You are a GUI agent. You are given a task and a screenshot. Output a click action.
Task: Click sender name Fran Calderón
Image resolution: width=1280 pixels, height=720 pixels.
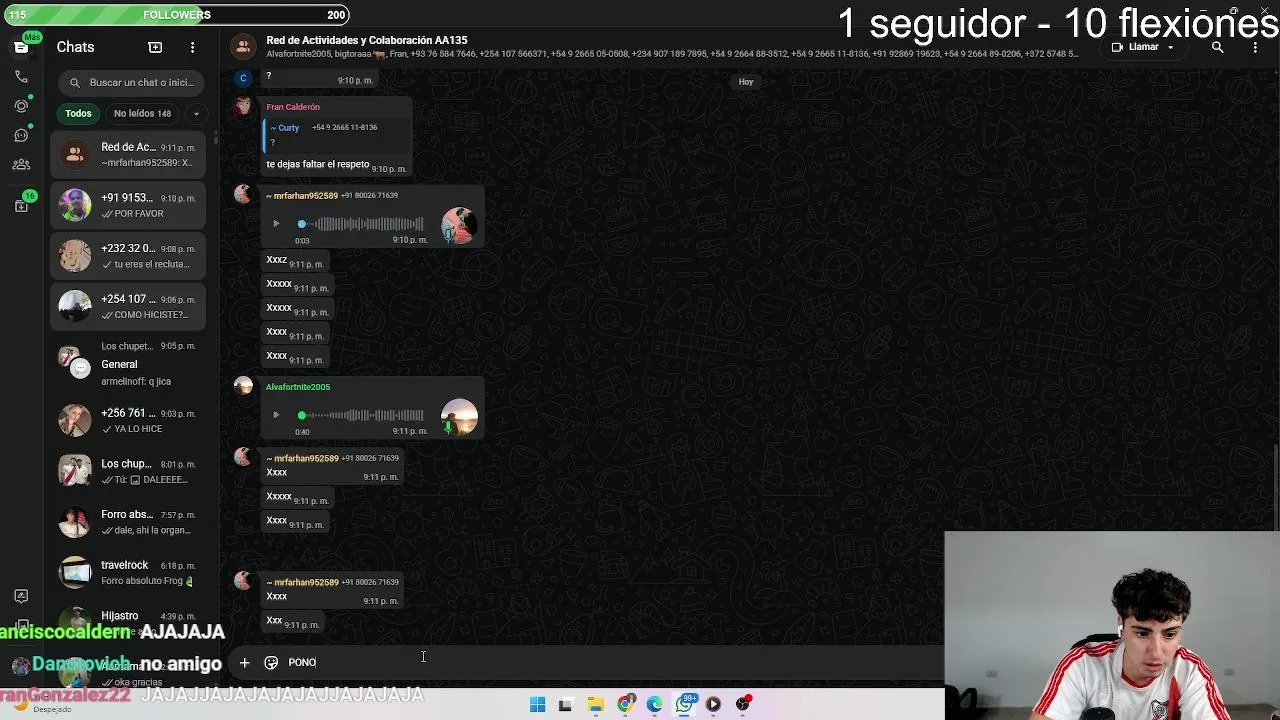[293, 107]
